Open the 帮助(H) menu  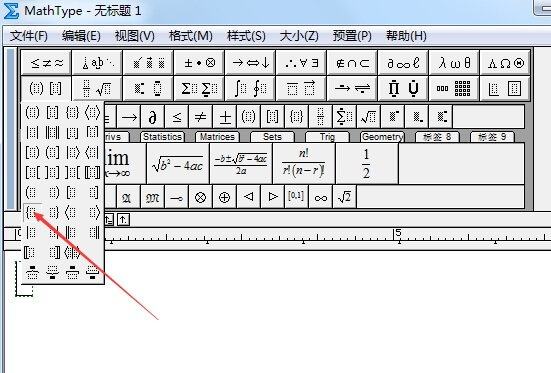coord(406,36)
